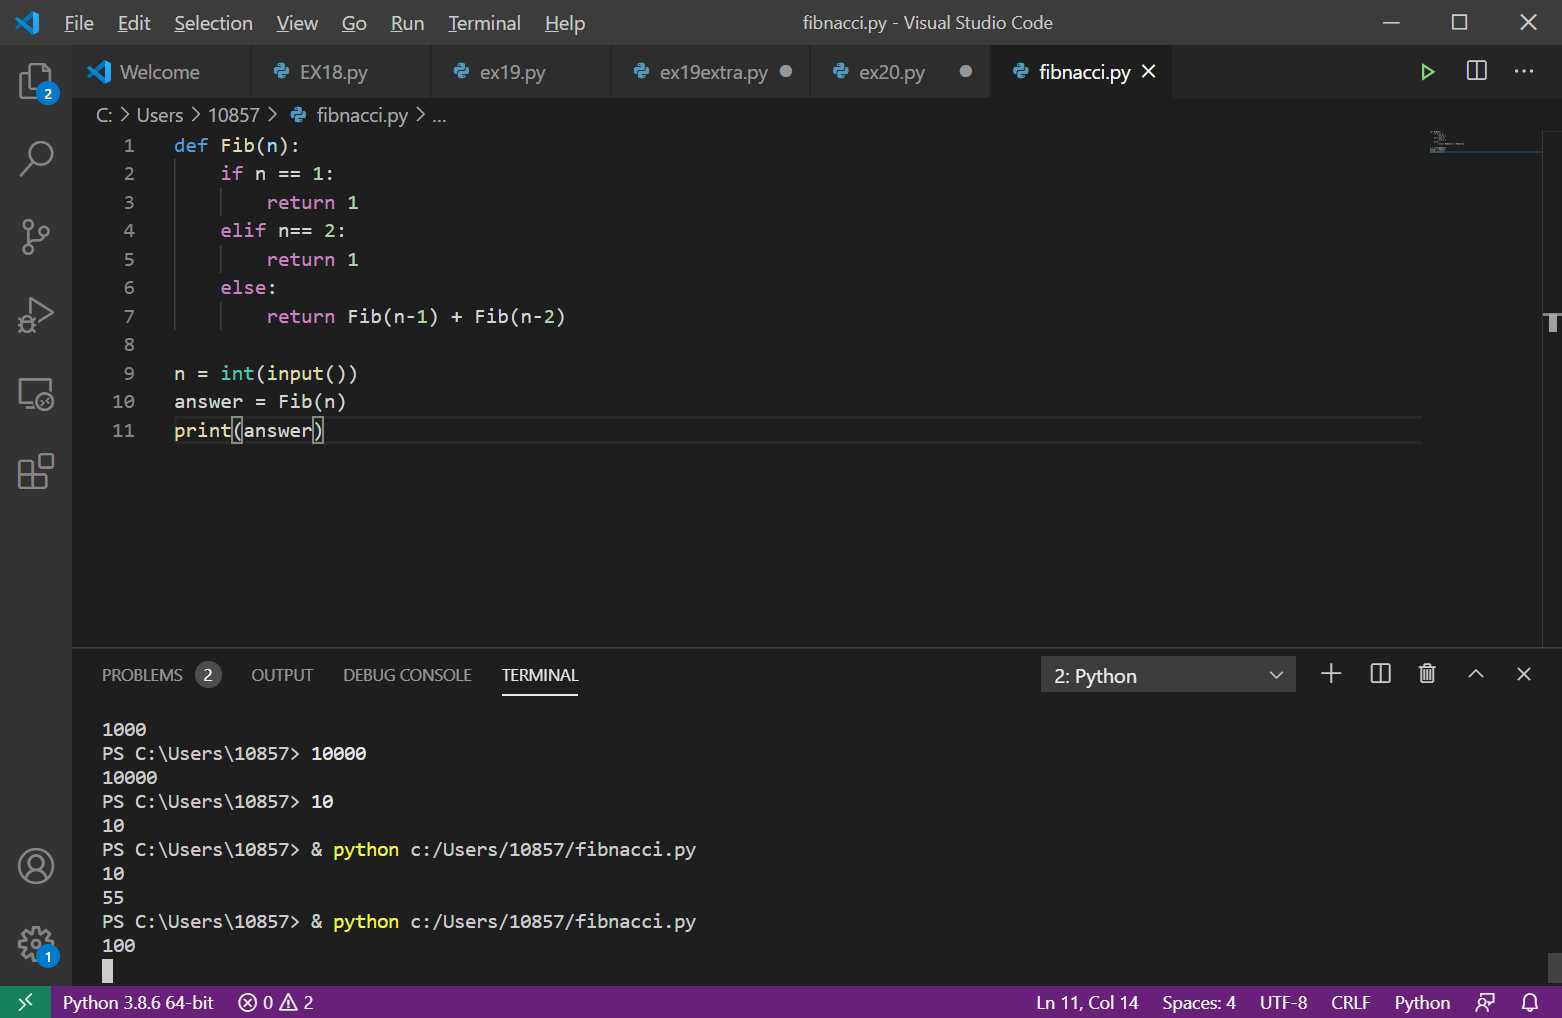The width and height of the screenshot is (1562, 1018).
Task: Open the feedback icon in status bar
Action: pyautogui.click(x=1485, y=1002)
